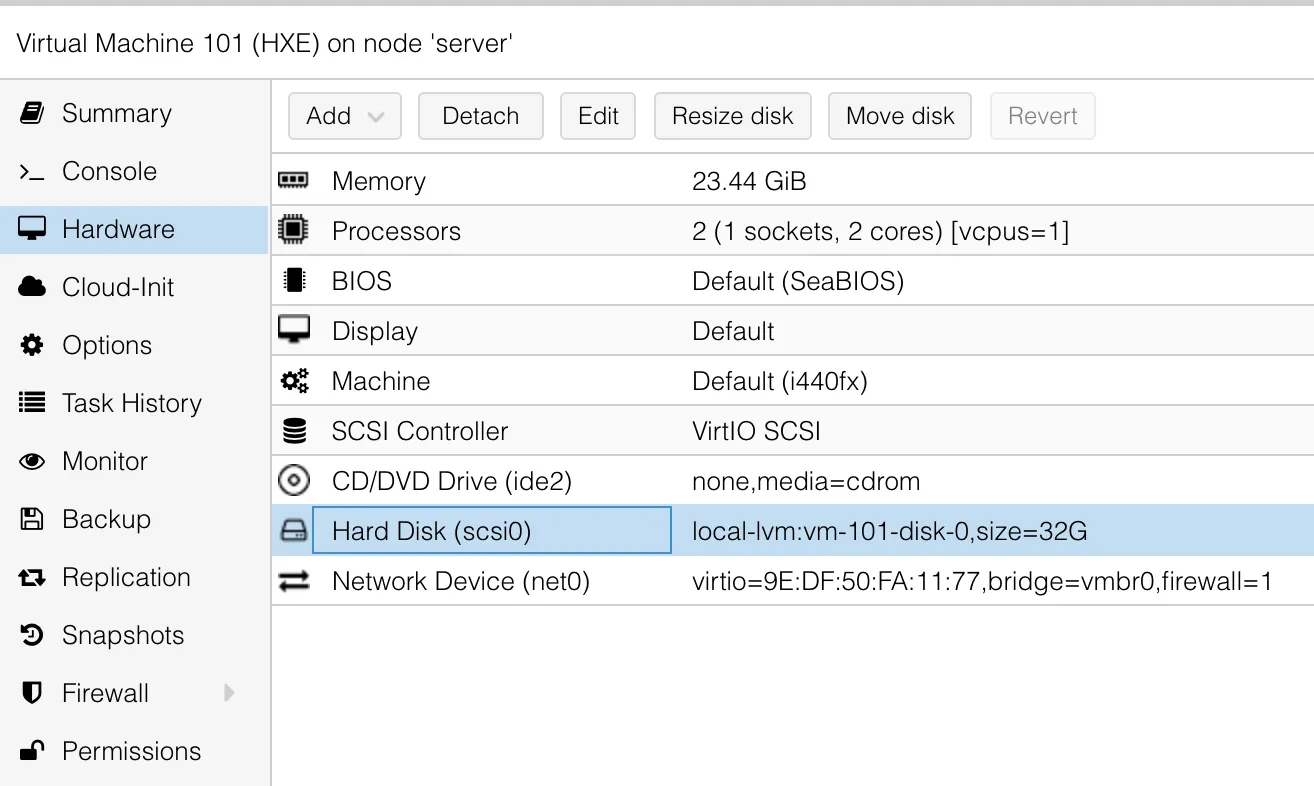Click the Move disk button
1314x786 pixels.
click(x=900, y=116)
